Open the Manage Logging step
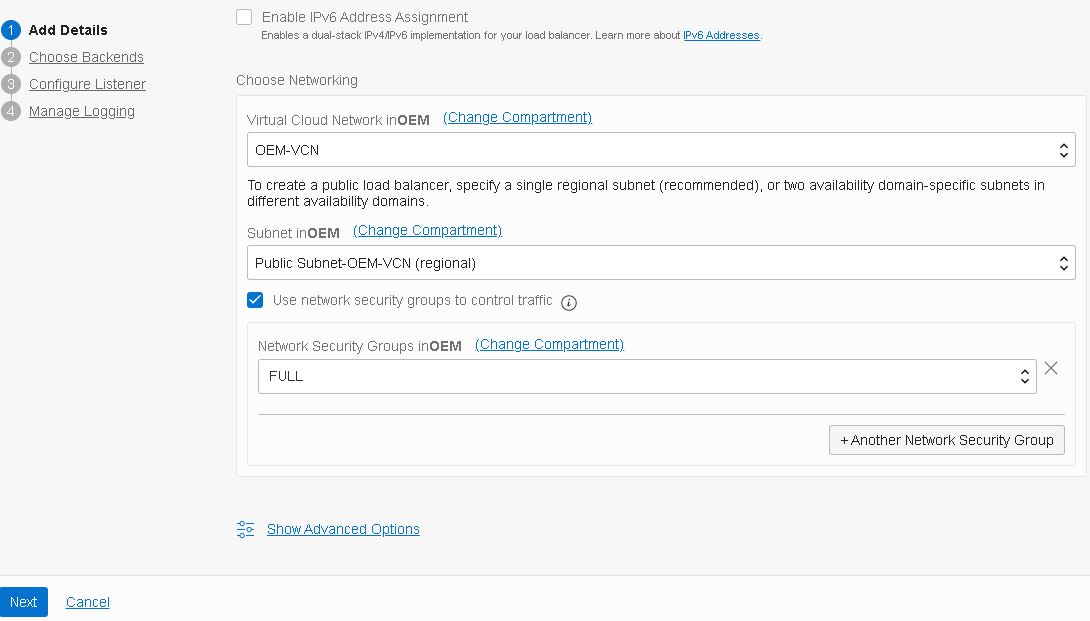The width and height of the screenshot is (1090, 621). tap(81, 111)
